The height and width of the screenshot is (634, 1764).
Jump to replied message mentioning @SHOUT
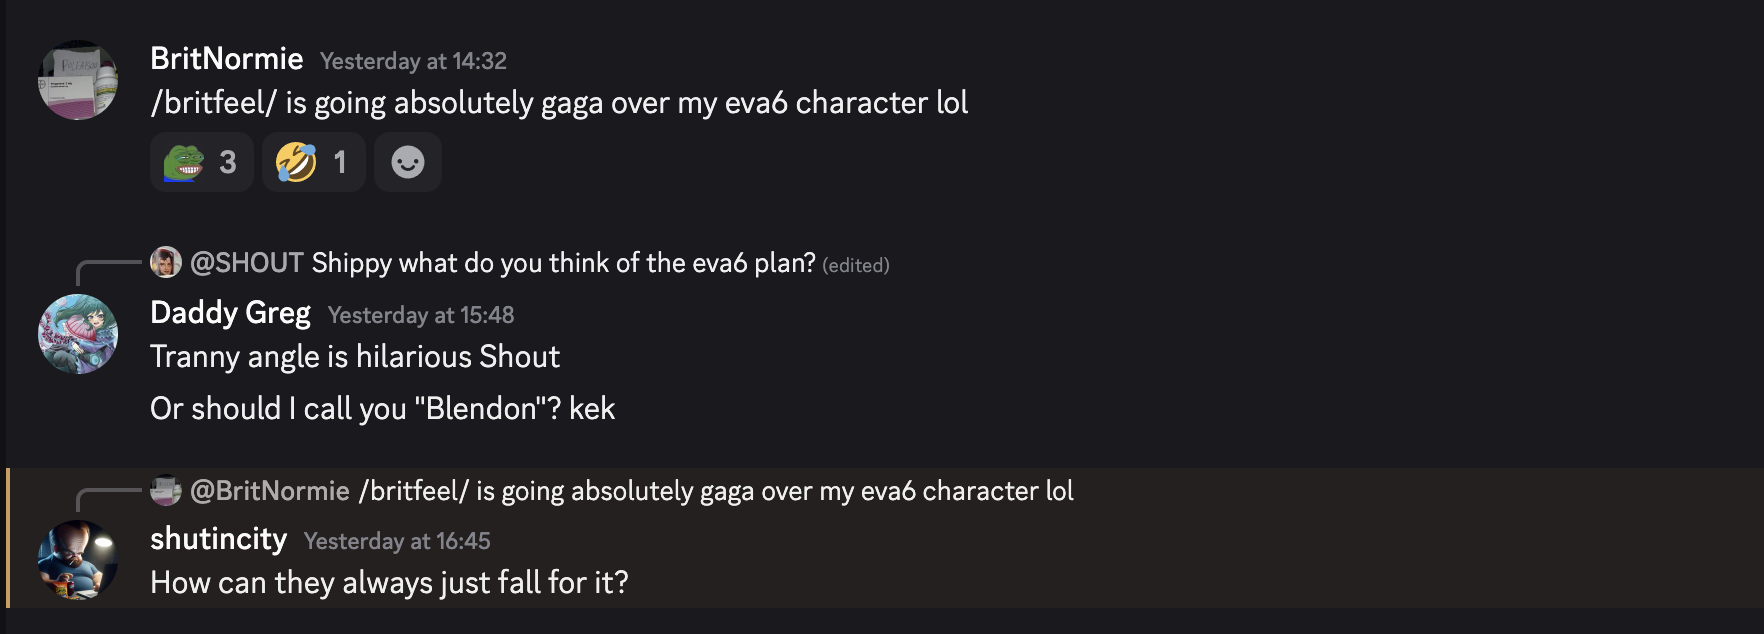pyautogui.click(x=563, y=263)
